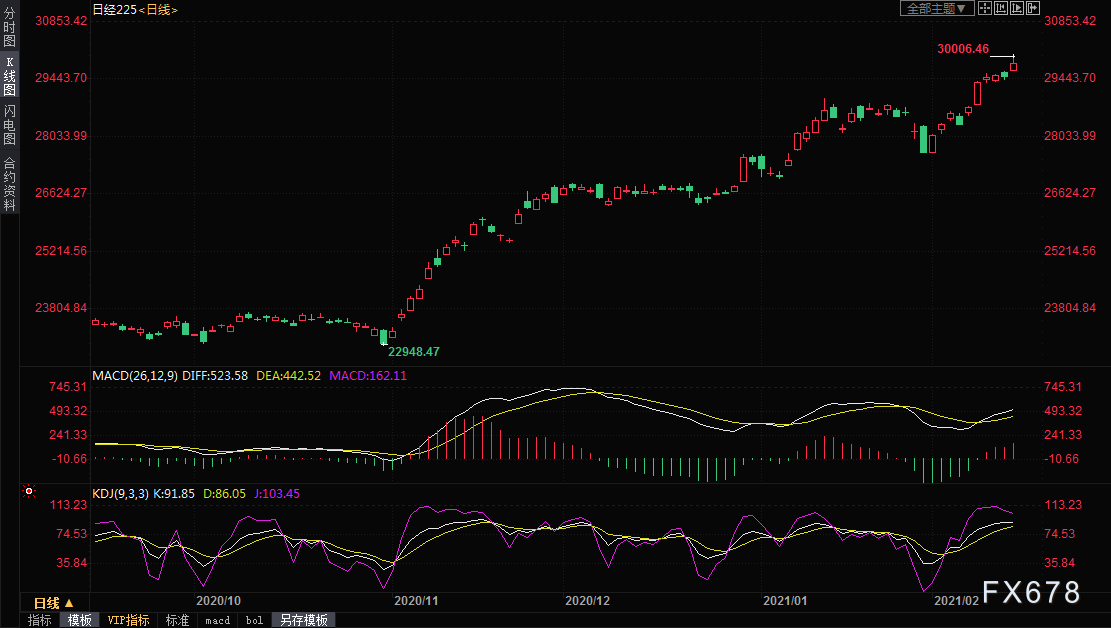The image size is (1111, 628).
Task: Click left MACD axis value 241.33
Action: tap(68, 434)
